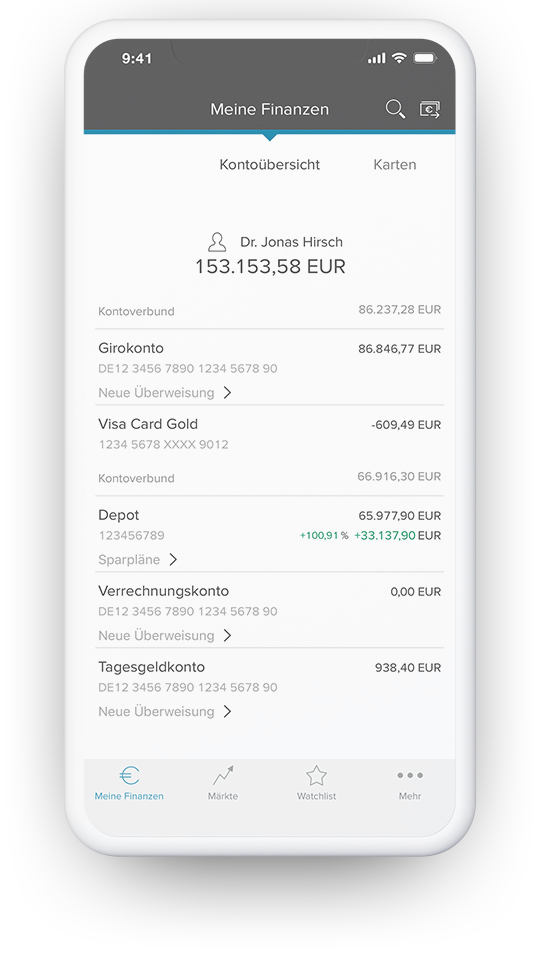Open the money transfer icon in header
The image size is (540, 960).
[x=430, y=109]
